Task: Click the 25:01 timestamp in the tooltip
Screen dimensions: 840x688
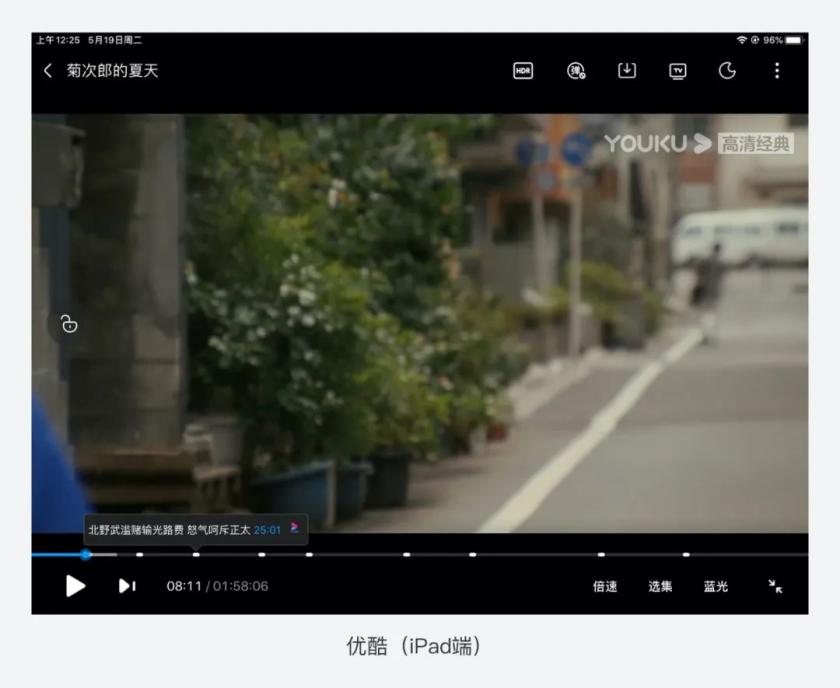Action: point(267,530)
